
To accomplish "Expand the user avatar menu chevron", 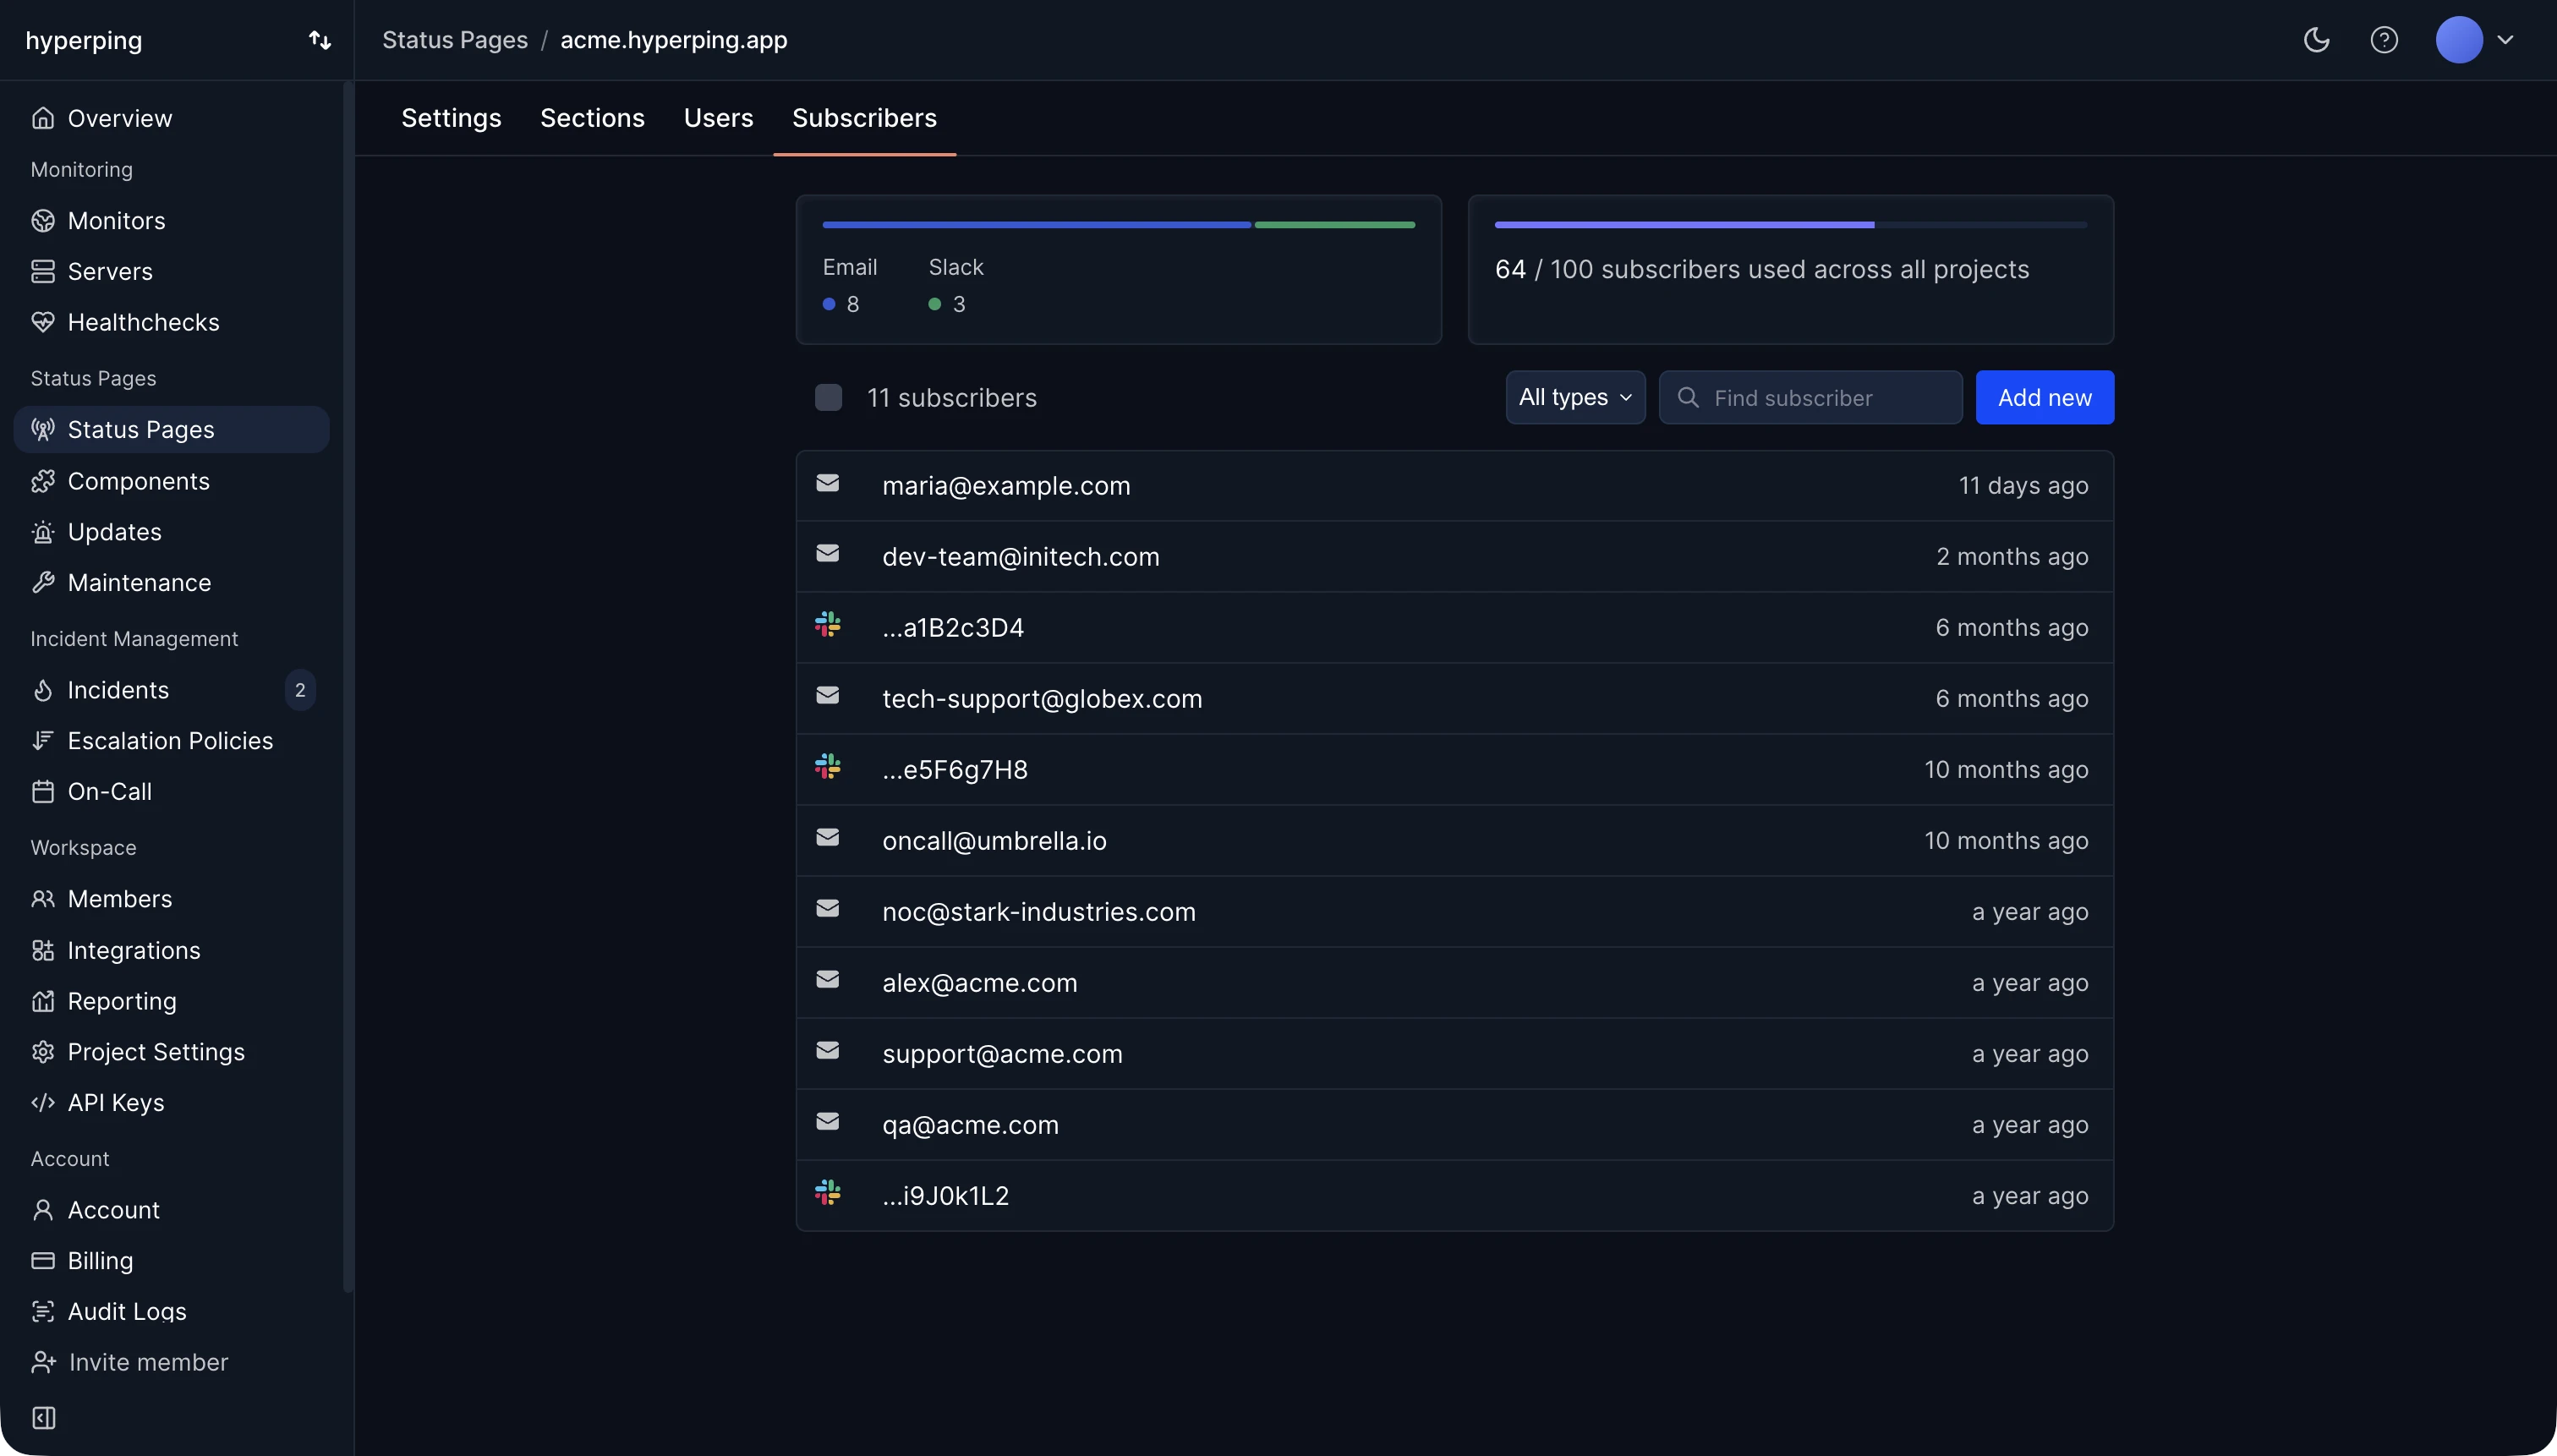I will (2504, 40).
